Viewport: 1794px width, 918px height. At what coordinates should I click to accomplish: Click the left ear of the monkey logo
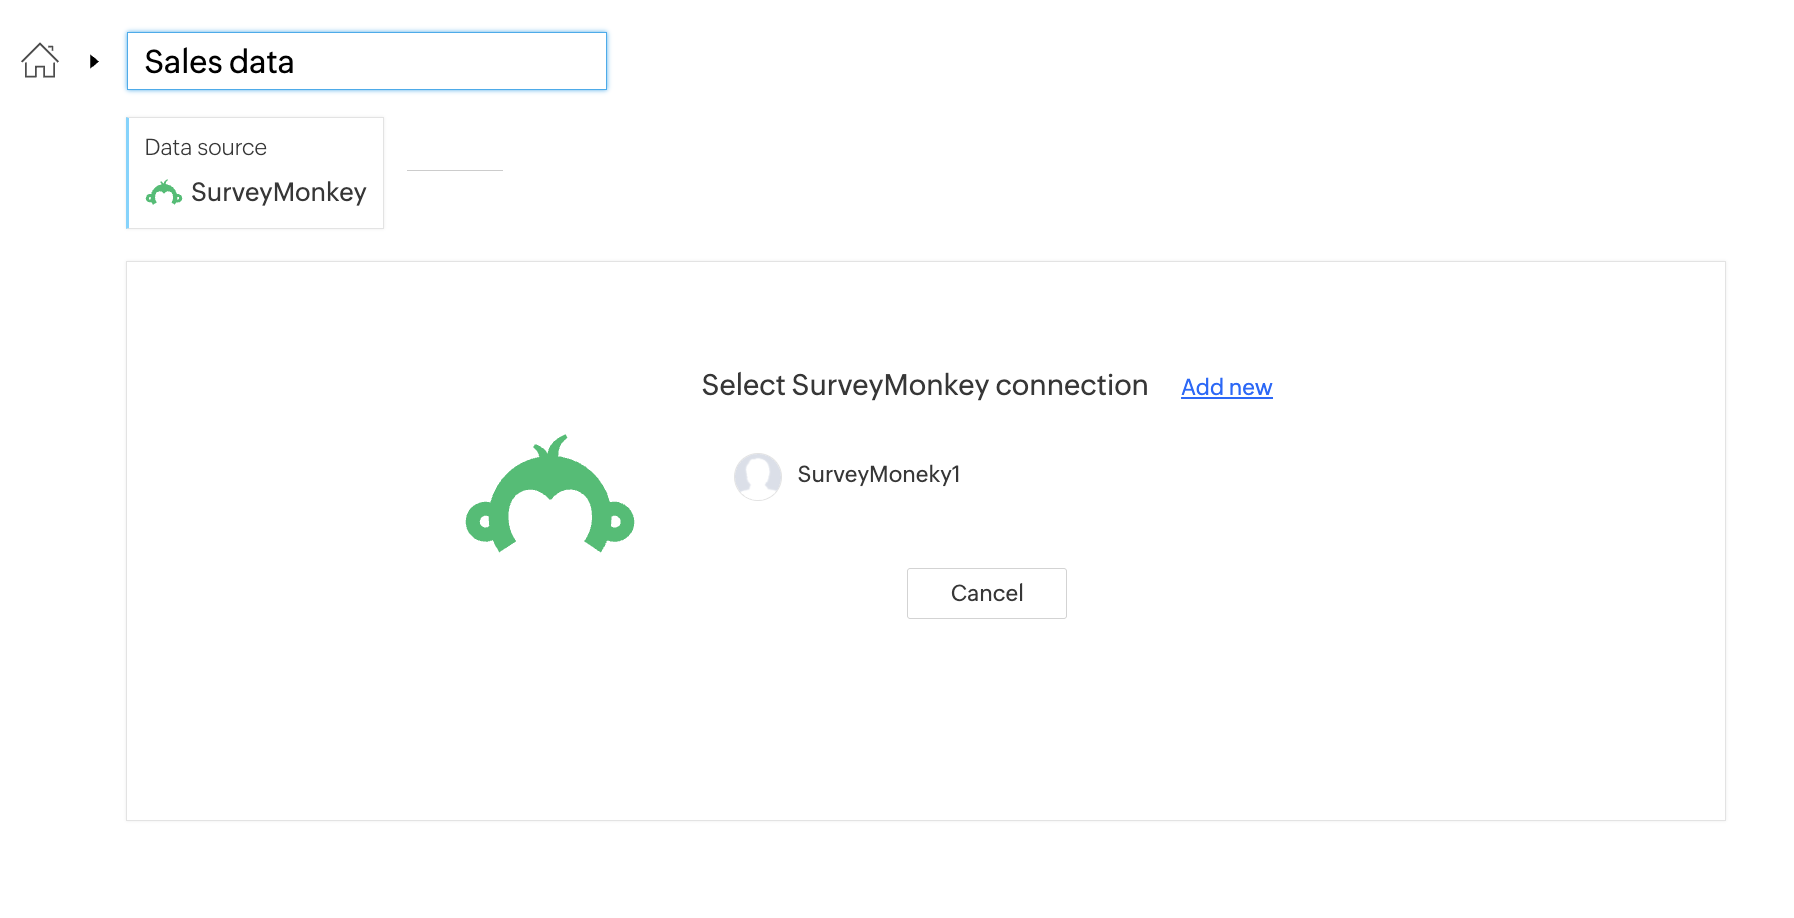[480, 521]
